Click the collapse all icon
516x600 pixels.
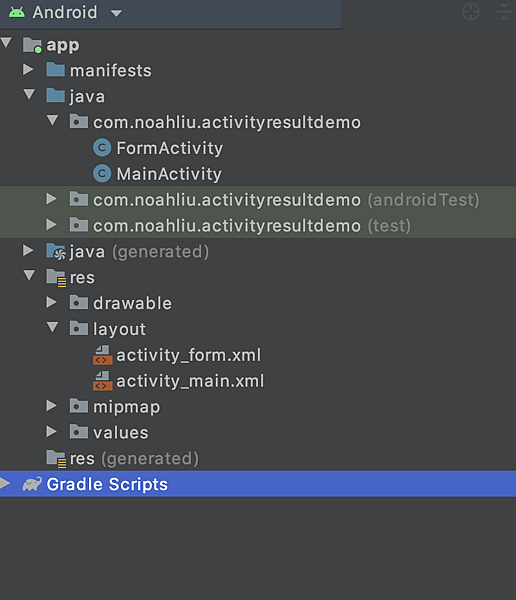click(504, 12)
